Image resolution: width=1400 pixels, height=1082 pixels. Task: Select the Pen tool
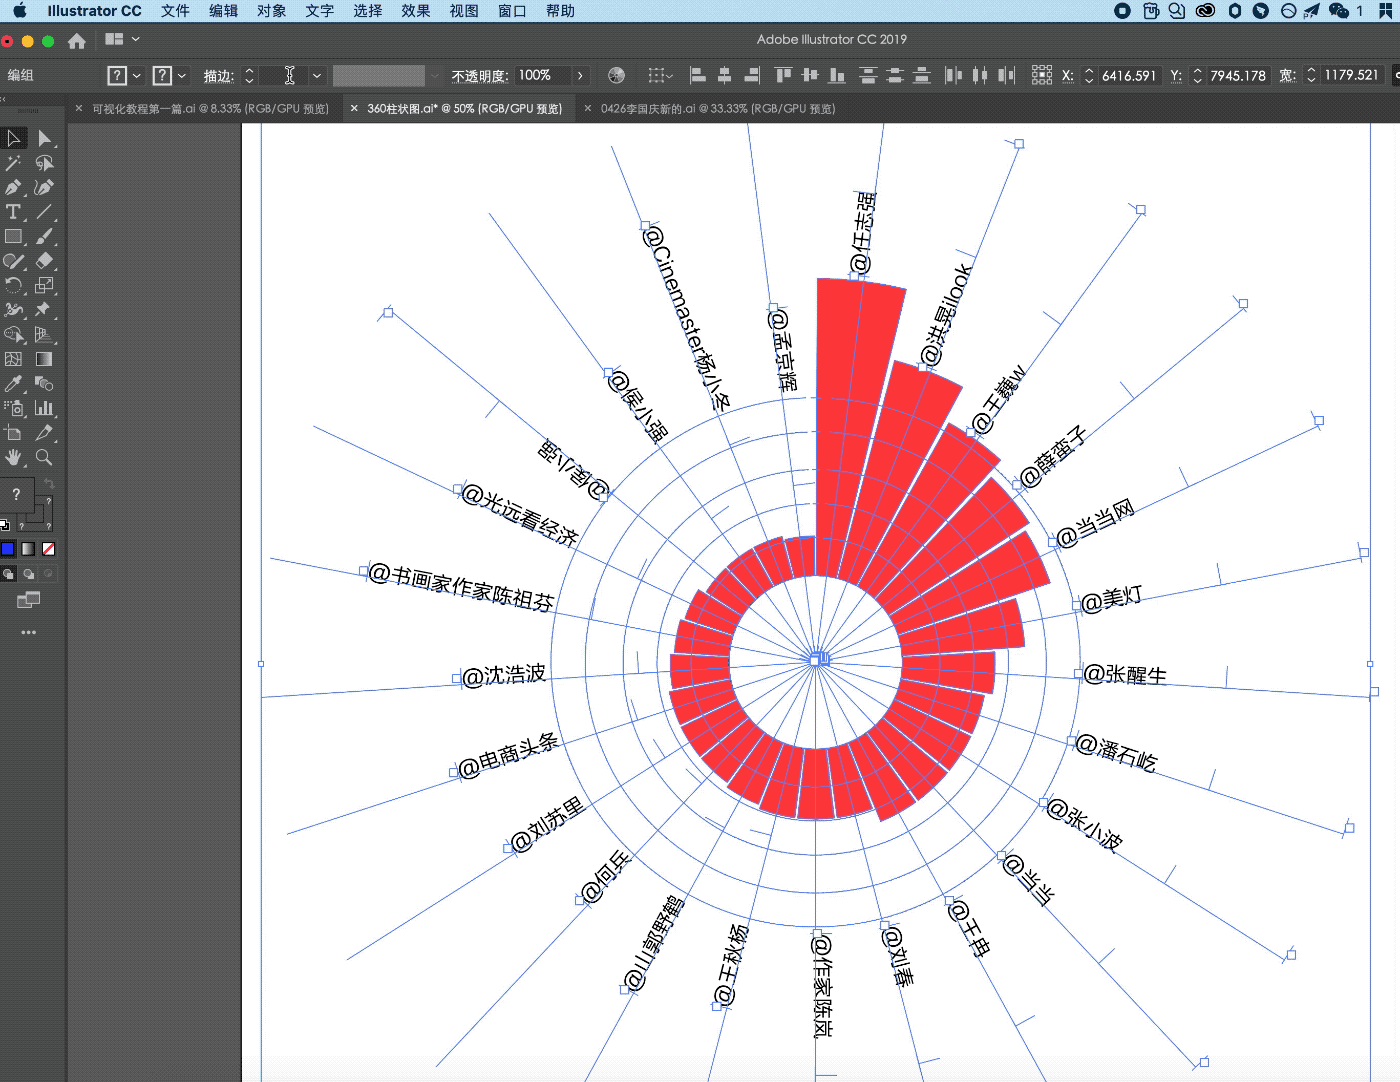click(14, 187)
